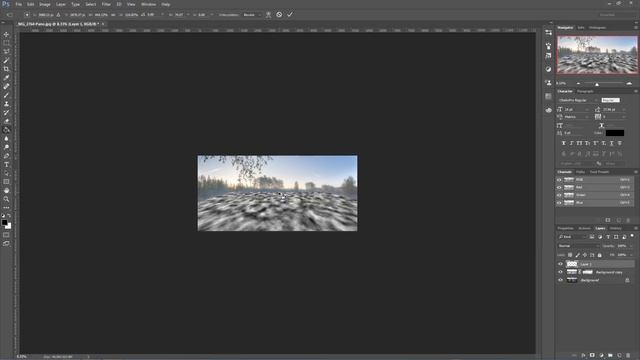Commit the transform with the checkmark
640x360 pixels.
(x=290, y=14)
